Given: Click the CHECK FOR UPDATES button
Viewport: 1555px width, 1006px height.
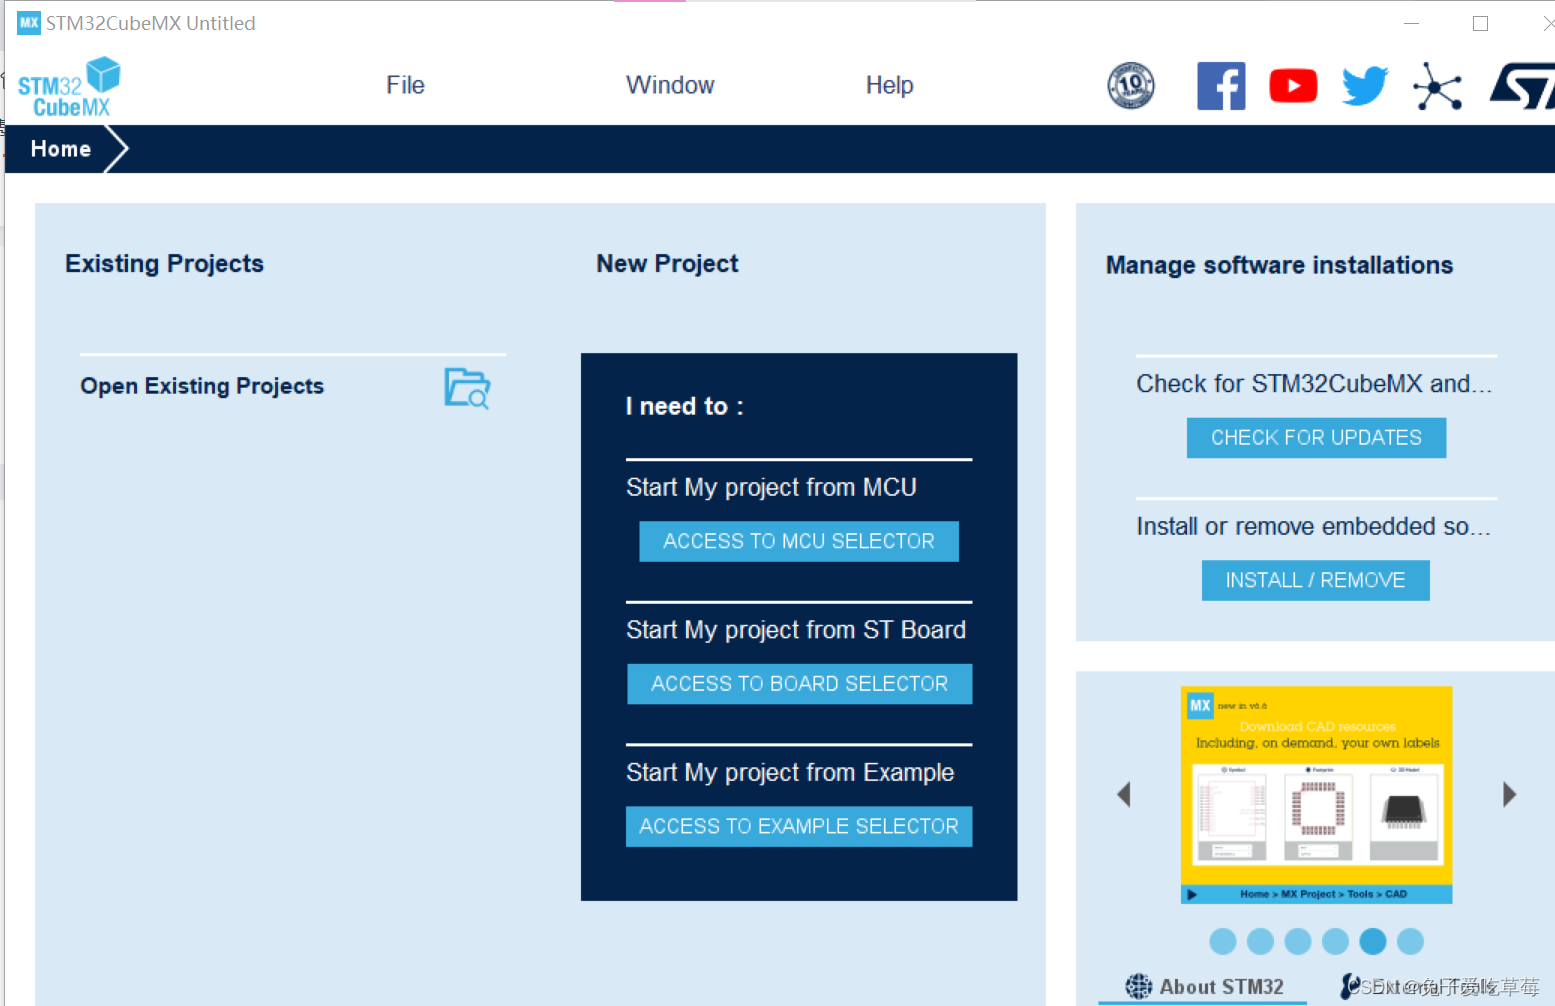Looking at the screenshot, I should click(1316, 438).
